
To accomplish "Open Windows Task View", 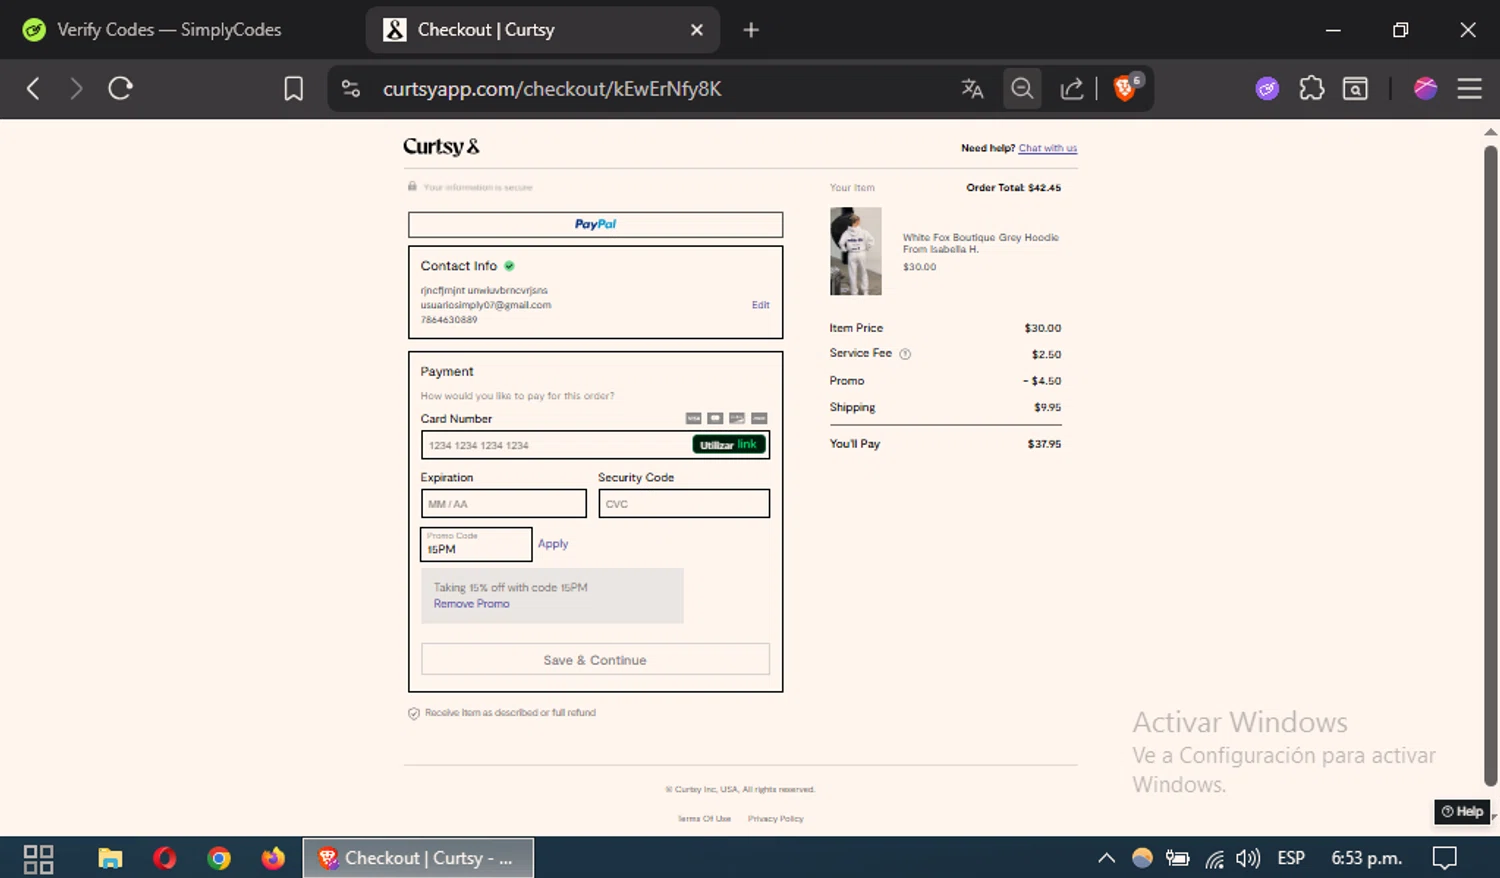I will (x=38, y=858).
